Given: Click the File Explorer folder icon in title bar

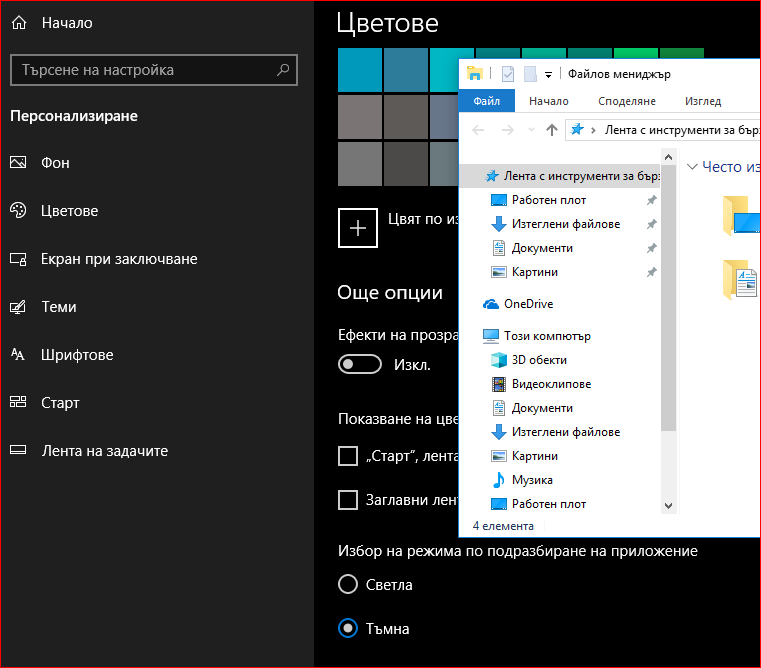Looking at the screenshot, I should [474, 74].
